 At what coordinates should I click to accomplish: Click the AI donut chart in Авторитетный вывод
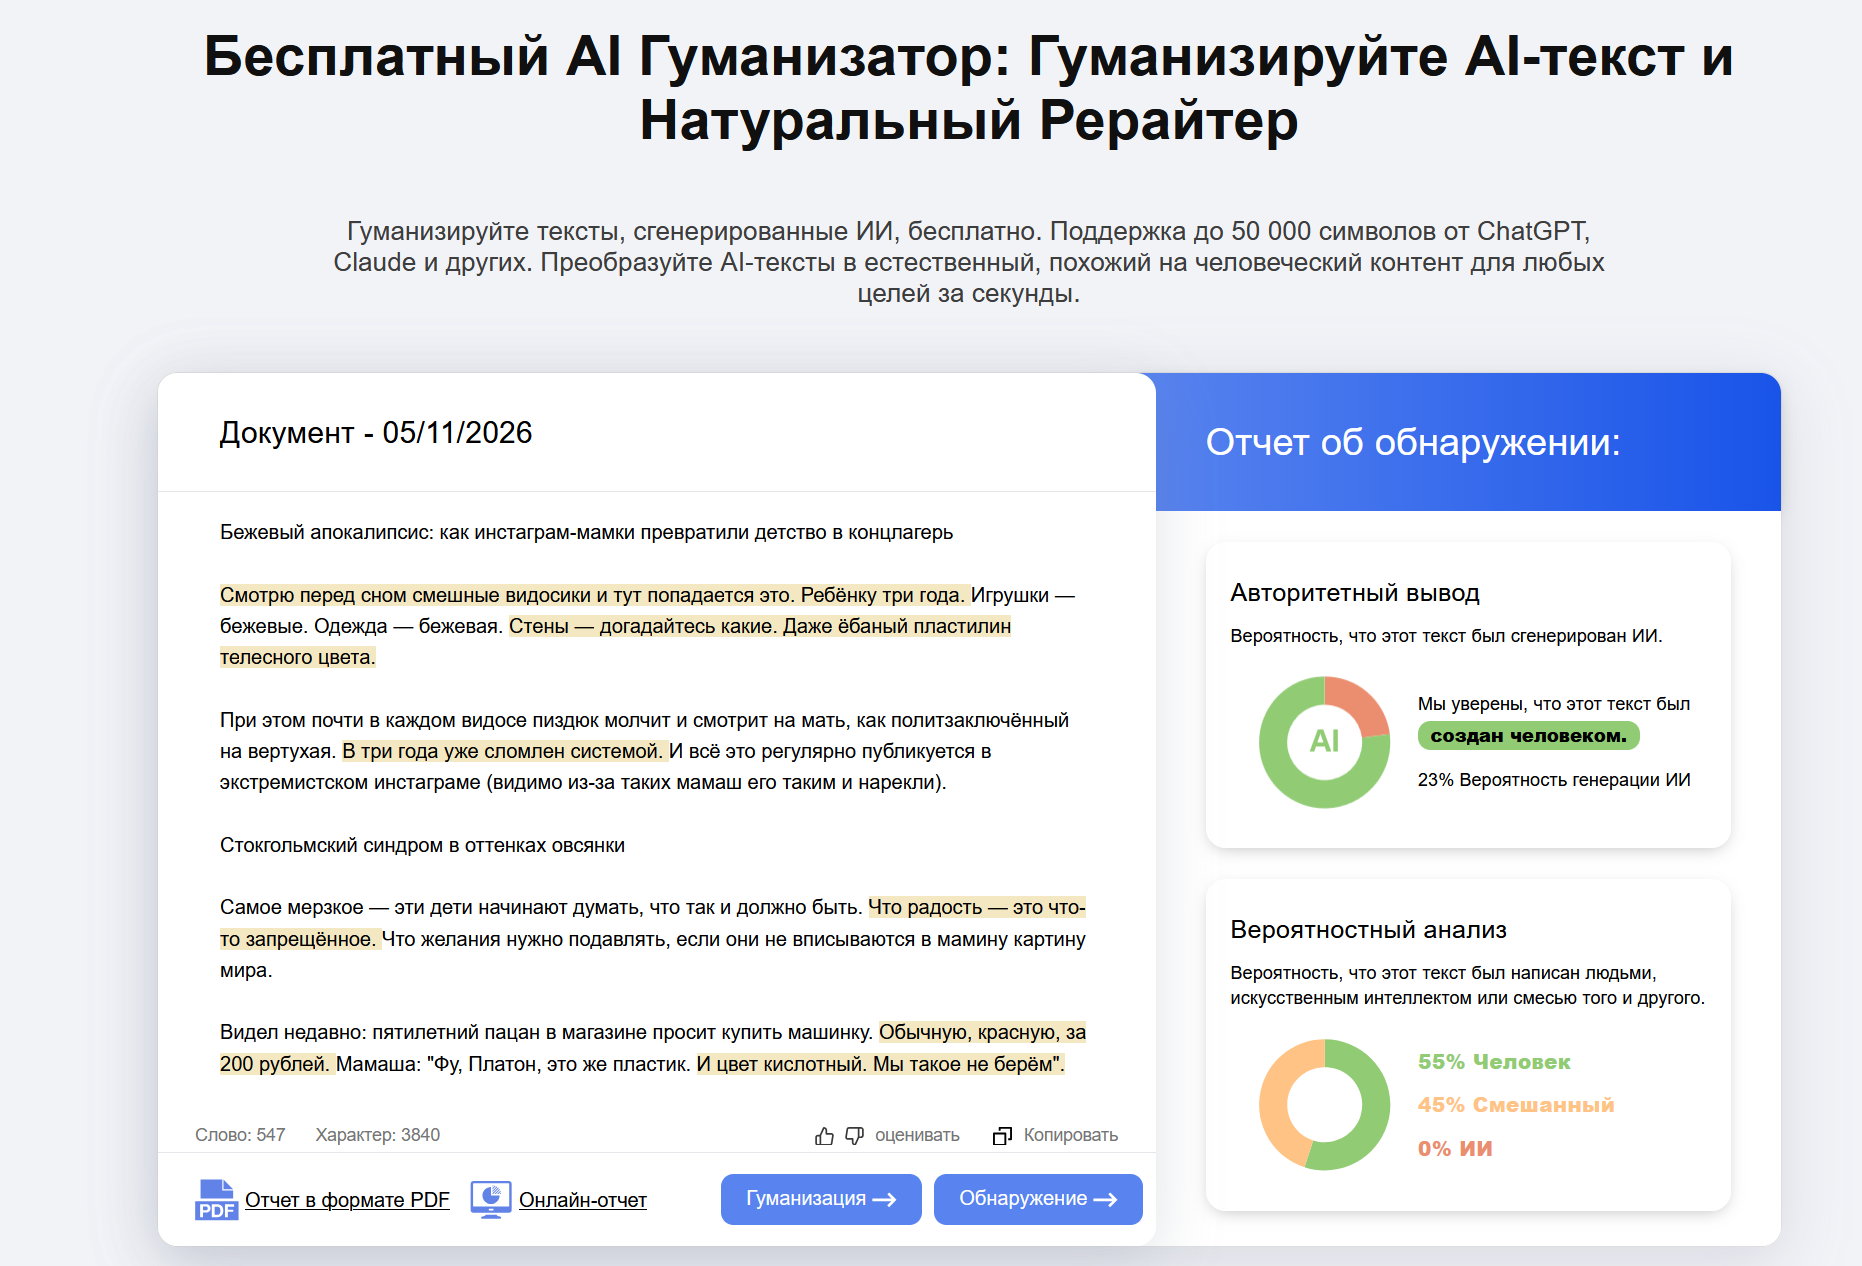[x=1324, y=741]
